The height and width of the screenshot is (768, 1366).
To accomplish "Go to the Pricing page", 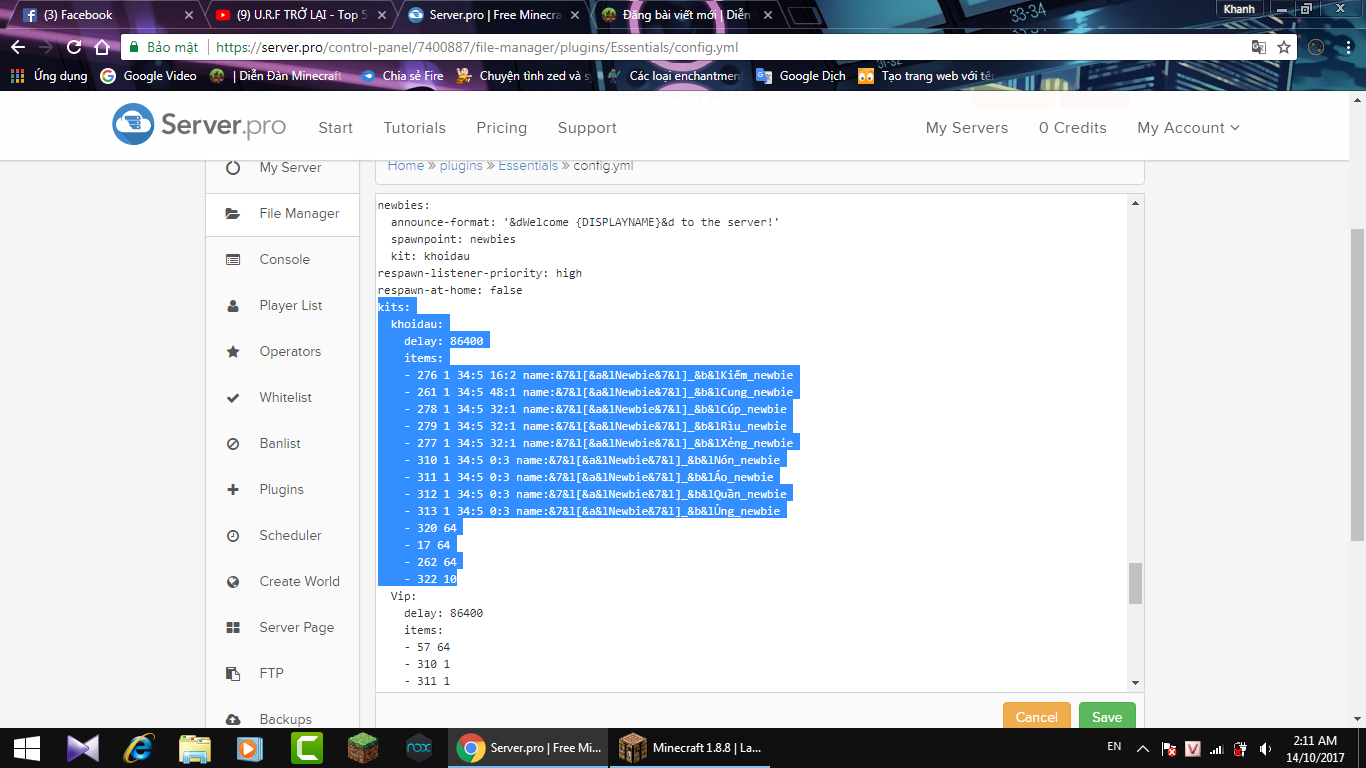I will [x=501, y=128].
